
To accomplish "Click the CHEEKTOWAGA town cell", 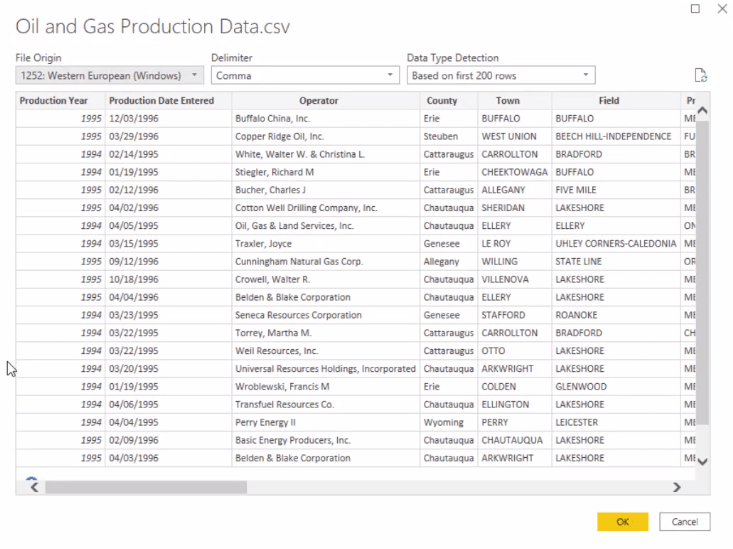I will point(515,172).
